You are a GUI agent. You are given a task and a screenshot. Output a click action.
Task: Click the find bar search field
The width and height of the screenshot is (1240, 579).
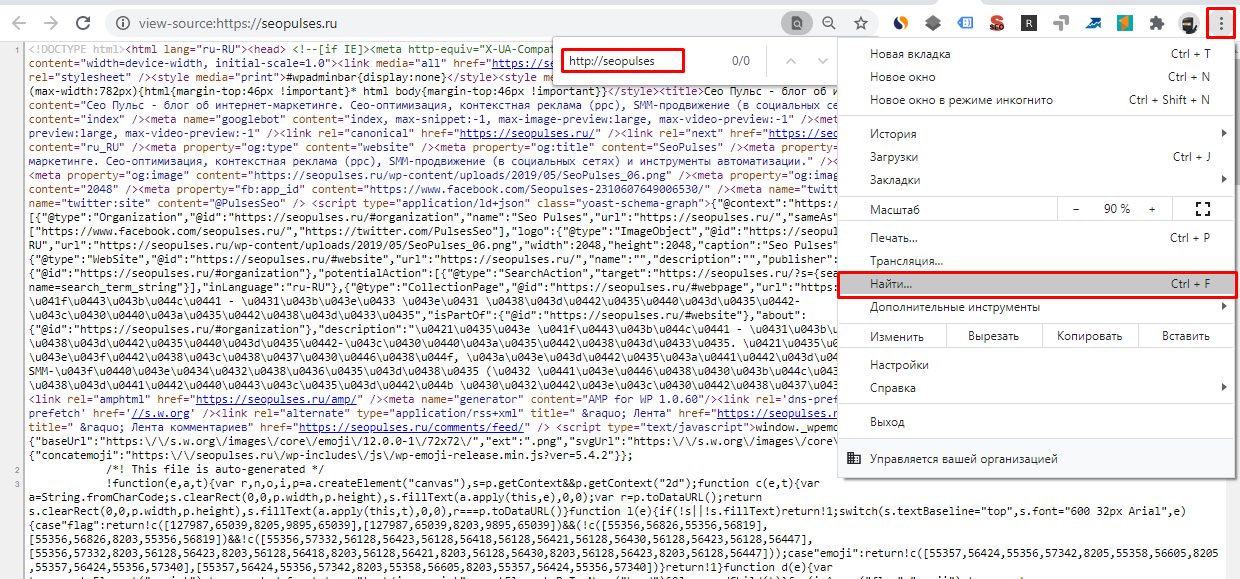click(x=622, y=61)
